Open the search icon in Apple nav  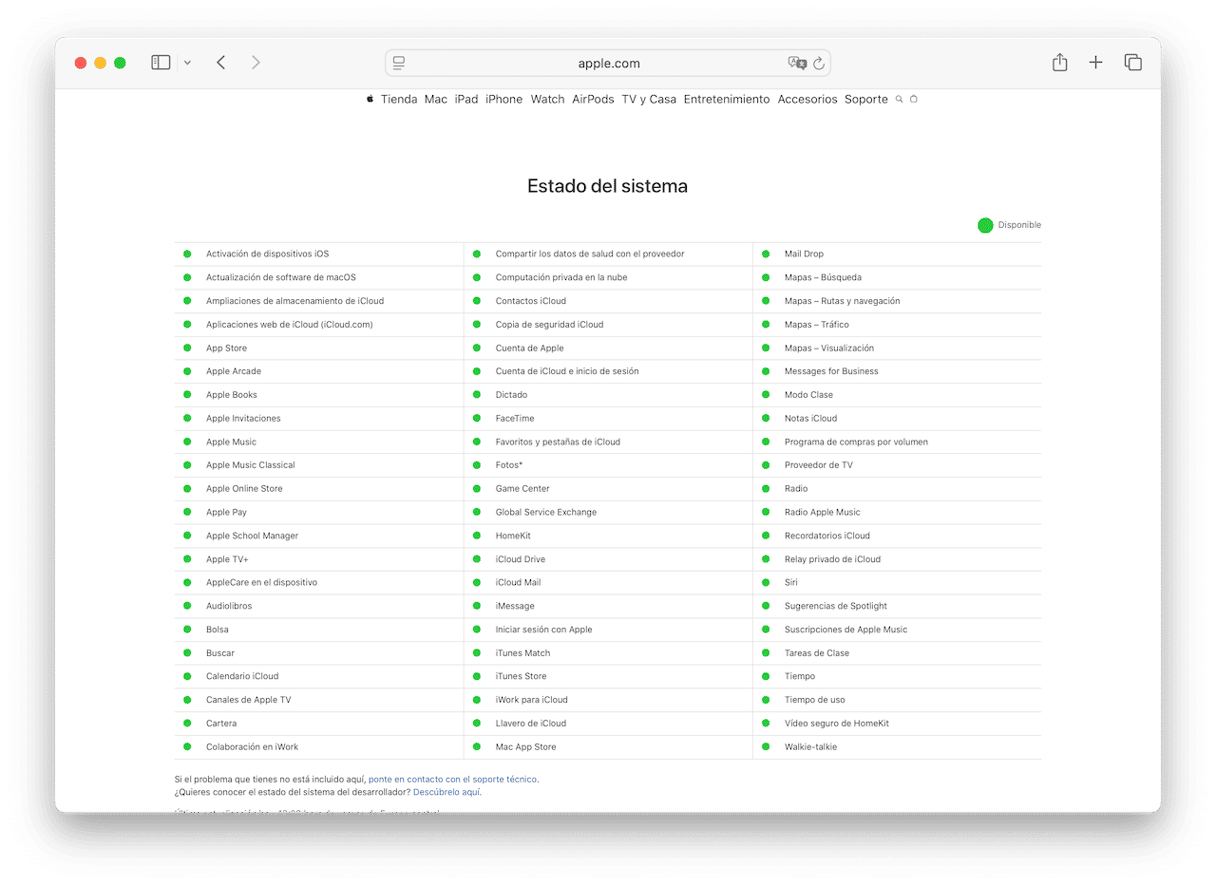point(899,99)
